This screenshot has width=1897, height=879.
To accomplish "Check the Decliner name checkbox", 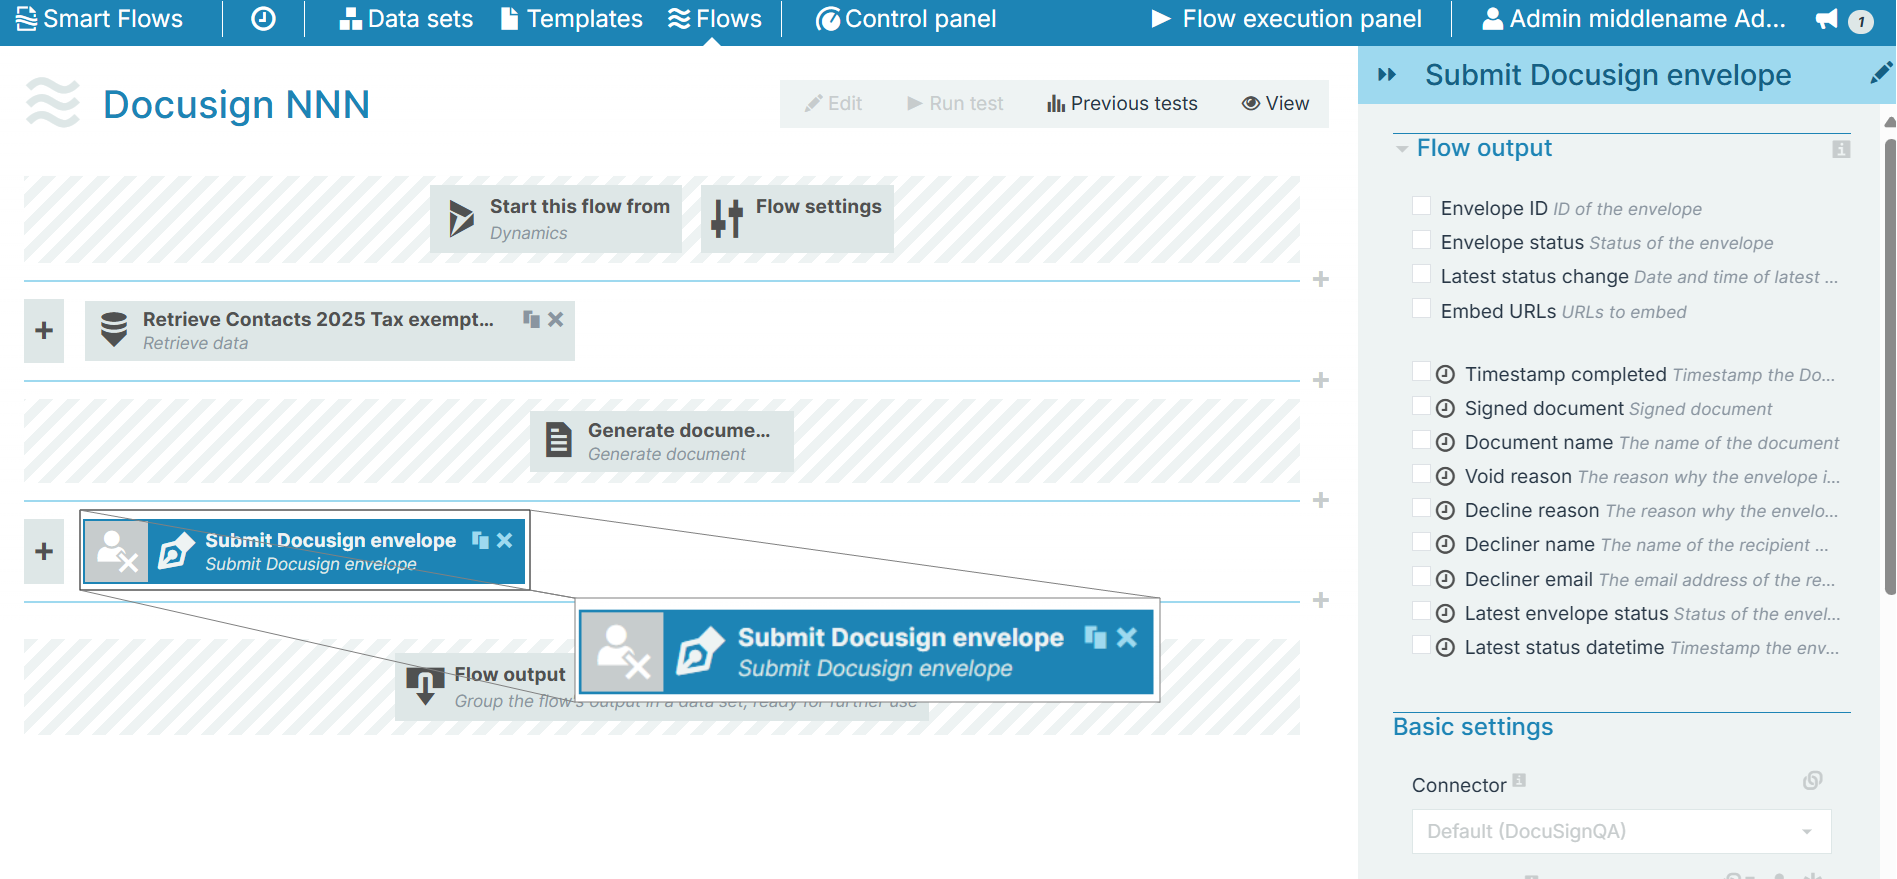I will tap(1421, 542).
